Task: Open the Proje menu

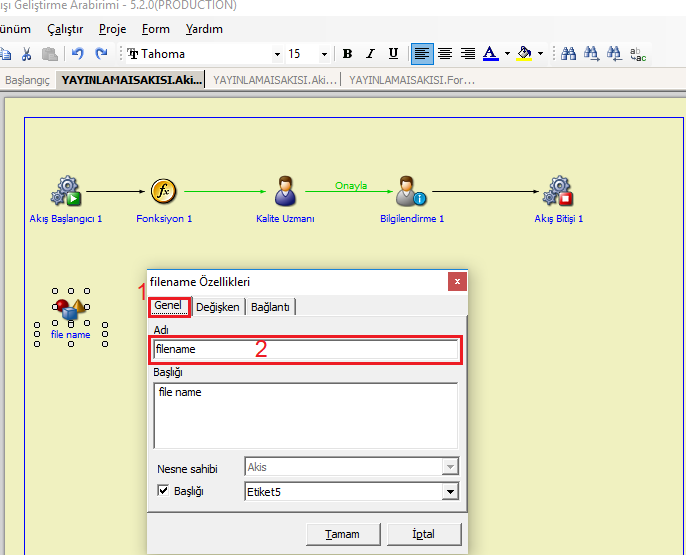Action: [x=112, y=29]
